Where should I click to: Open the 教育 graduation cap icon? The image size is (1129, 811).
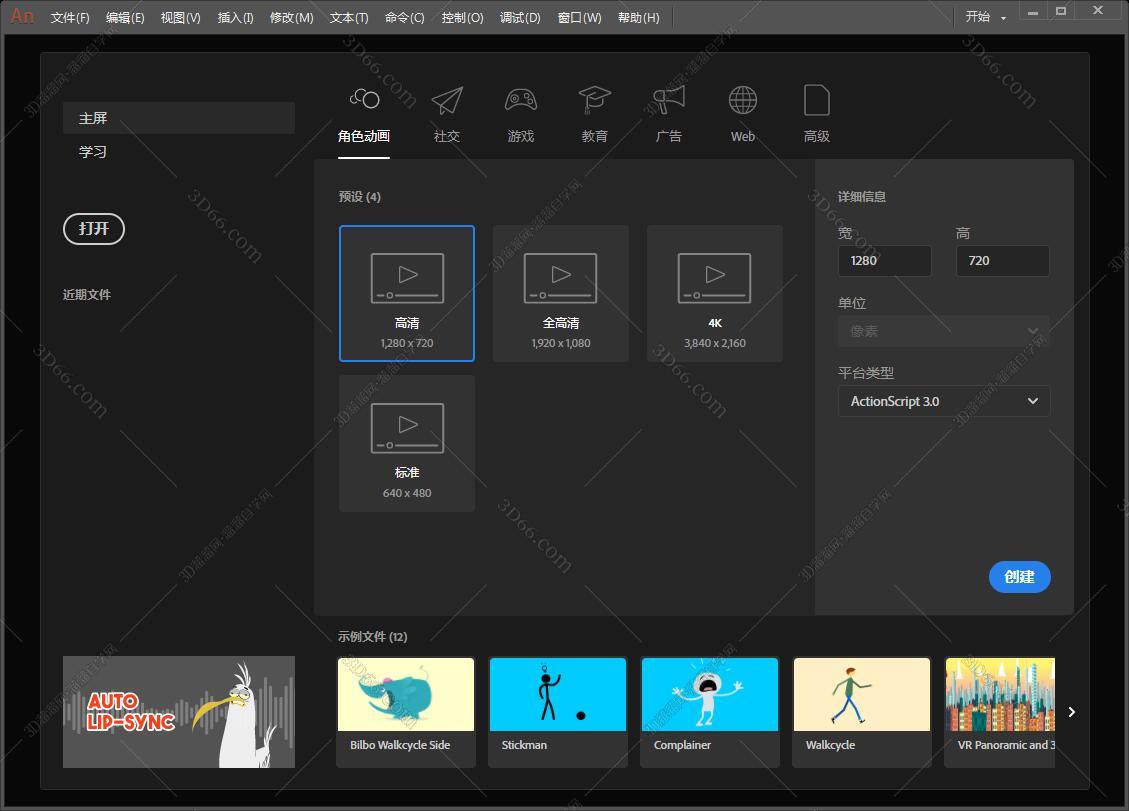pyautogui.click(x=594, y=99)
